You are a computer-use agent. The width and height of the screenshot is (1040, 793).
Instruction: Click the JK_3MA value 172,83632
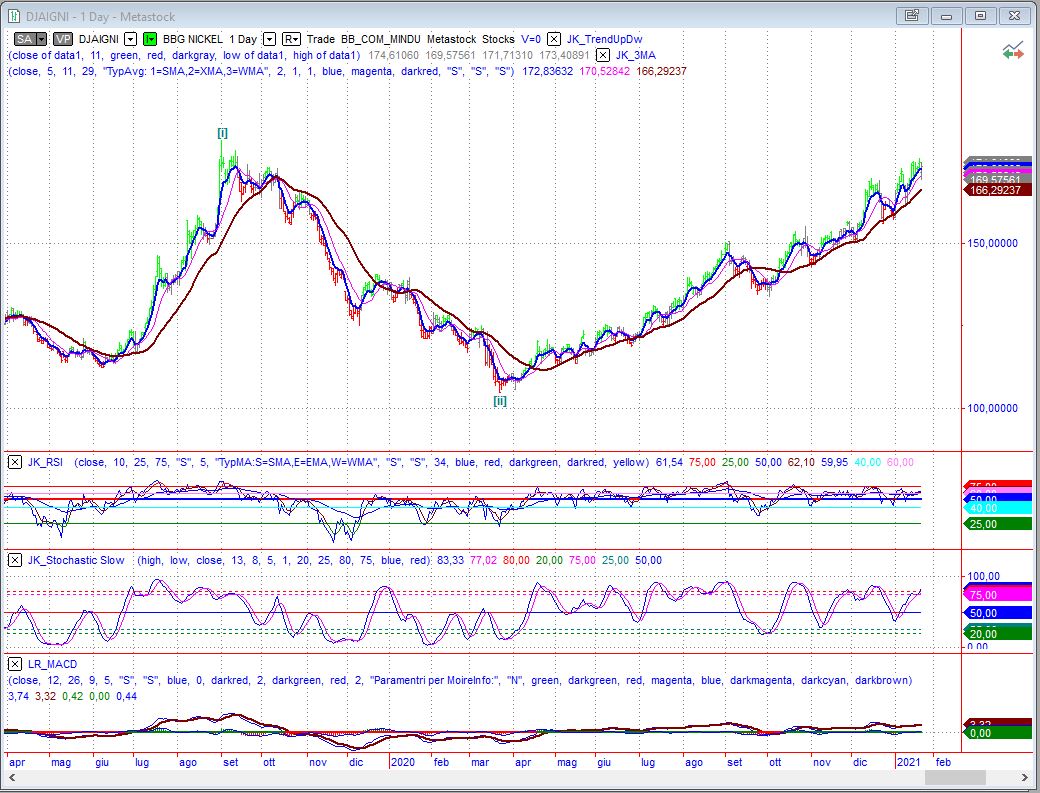point(547,71)
